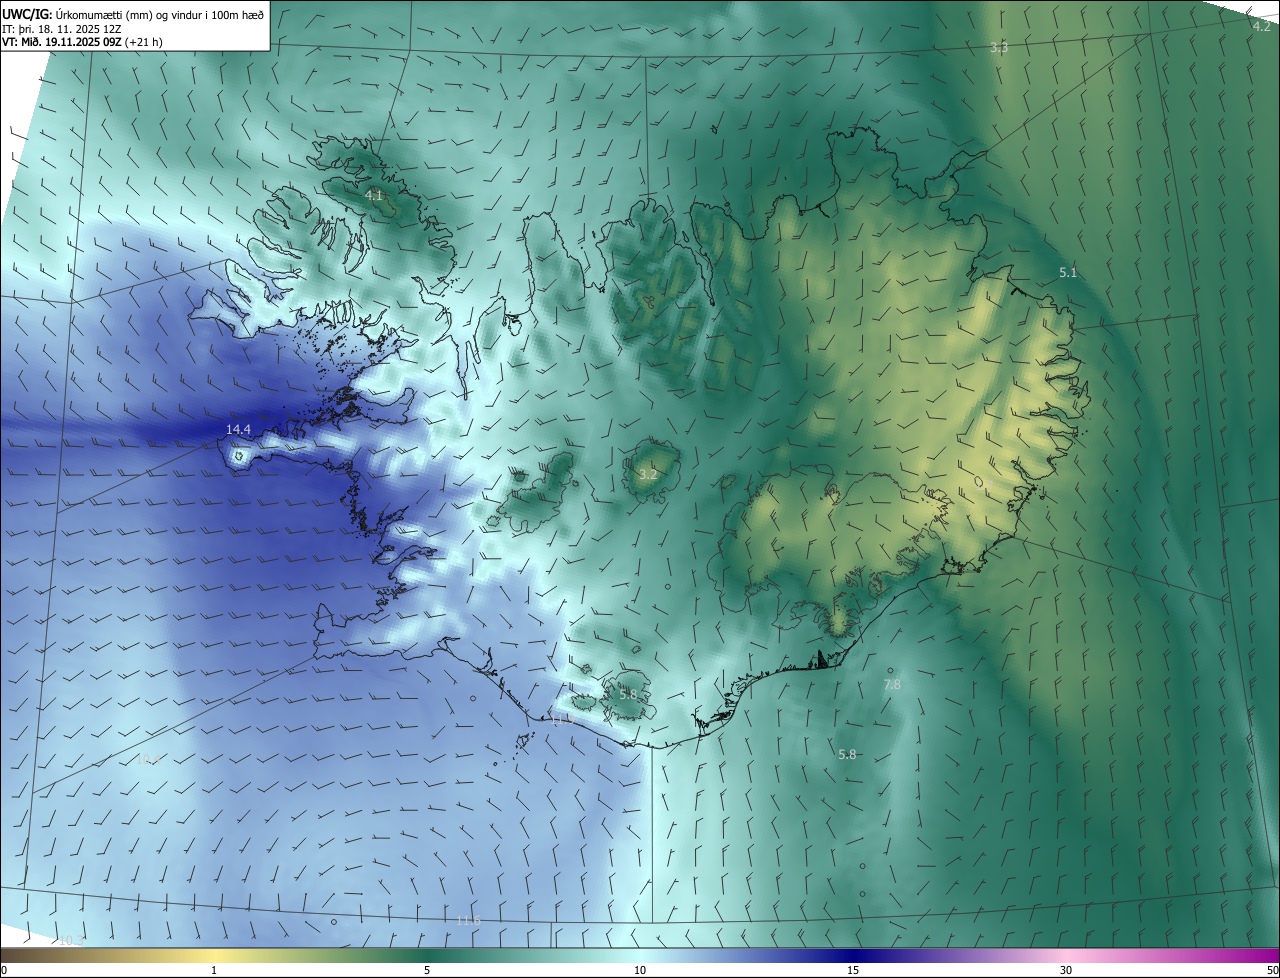This screenshot has width=1280, height=978.
Task: Click the 10.3 value at the bottom-left corner
Action: click(x=71, y=940)
